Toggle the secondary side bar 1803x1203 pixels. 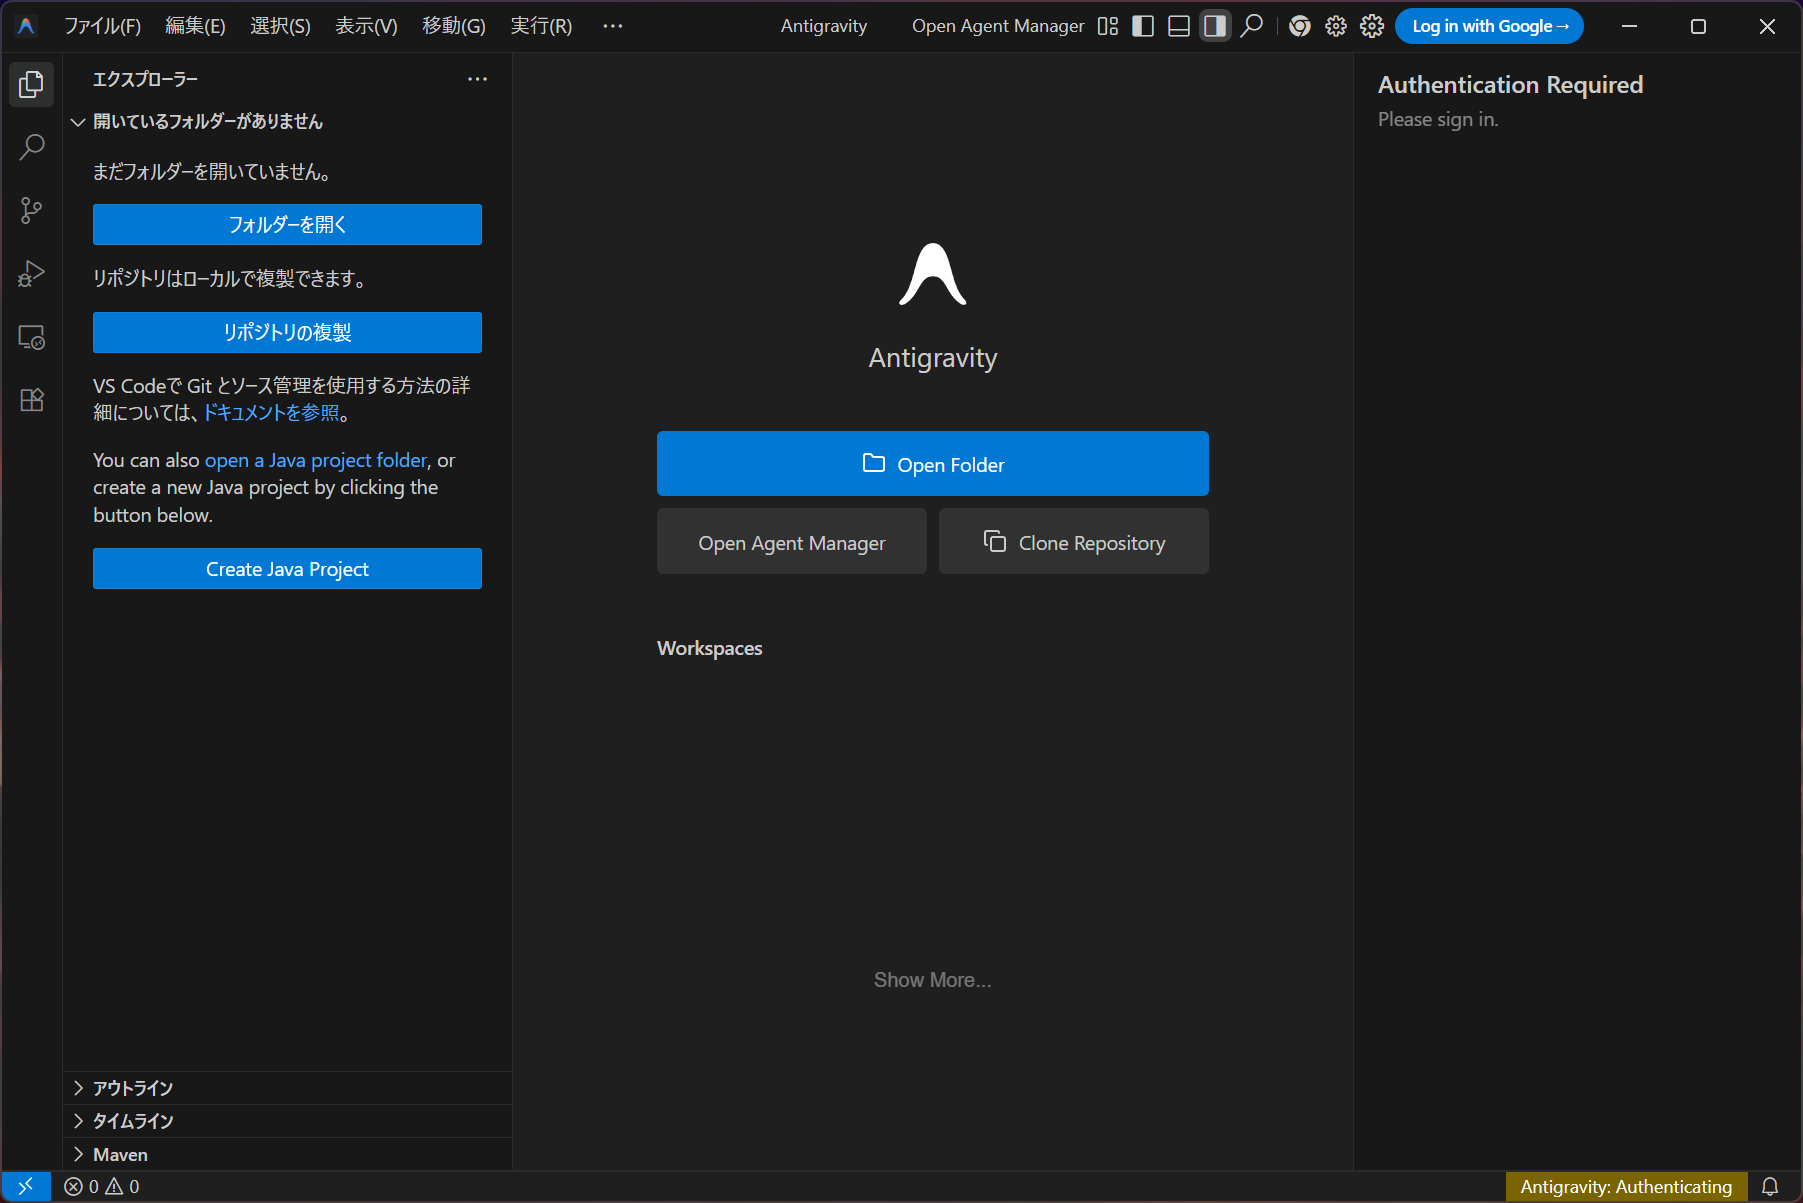point(1215,26)
